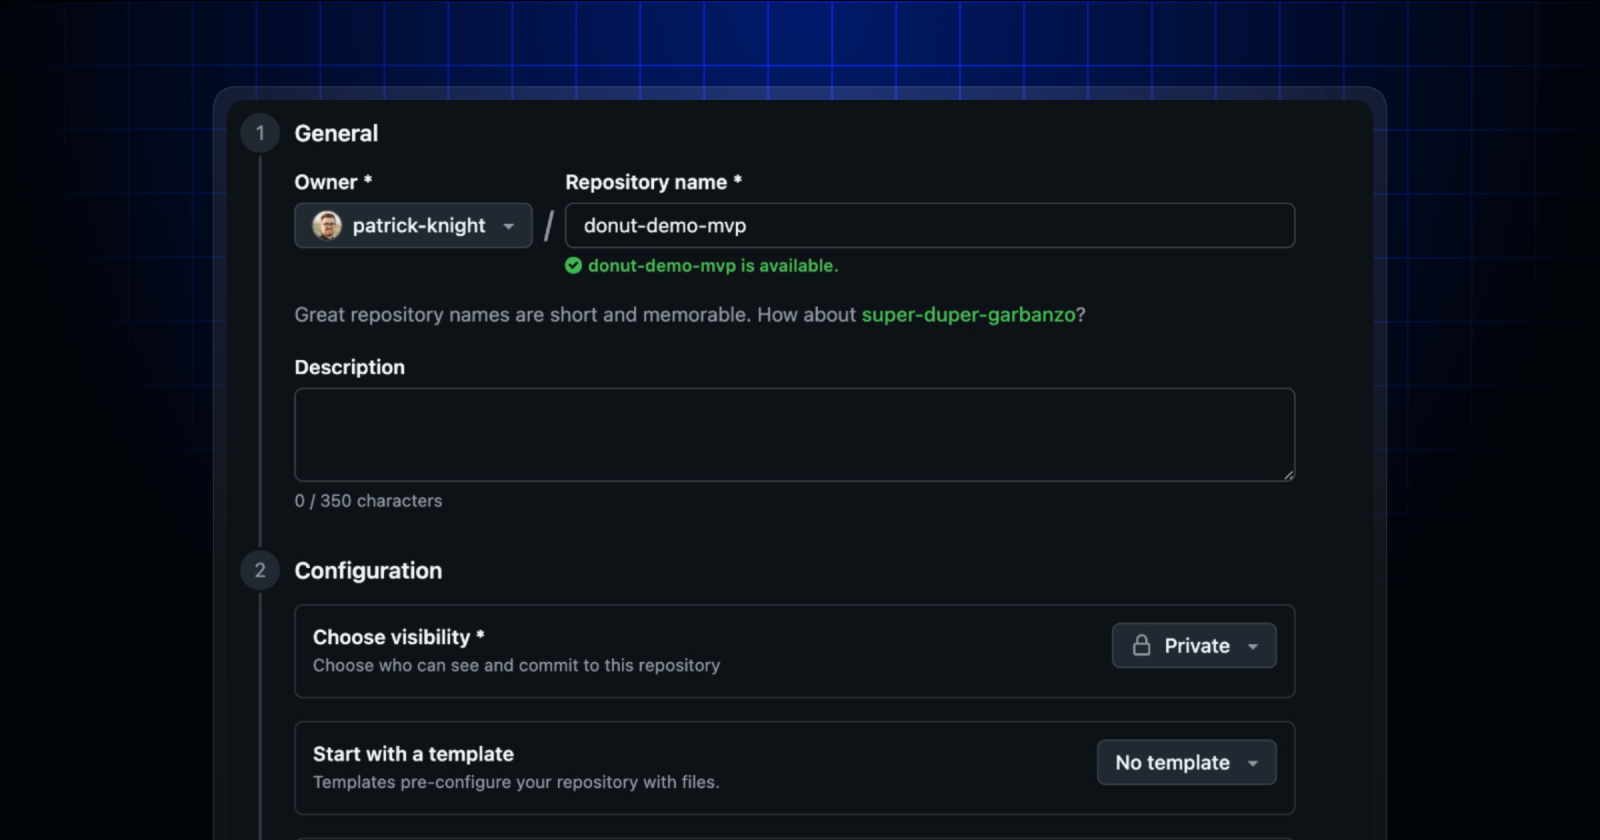Image resolution: width=1600 pixels, height=840 pixels.
Task: Click the lock icon on the Private visibility button
Action: tap(1143, 645)
